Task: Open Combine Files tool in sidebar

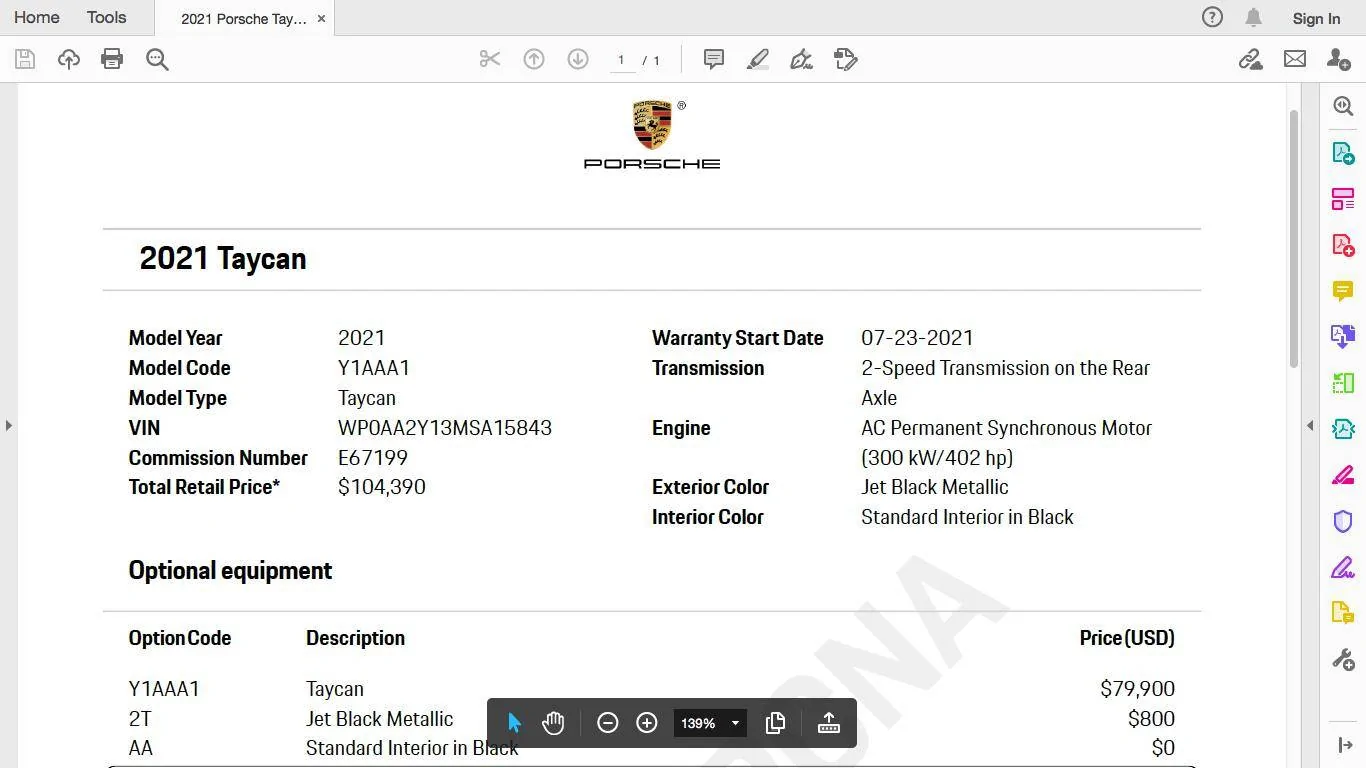Action: [1343, 336]
